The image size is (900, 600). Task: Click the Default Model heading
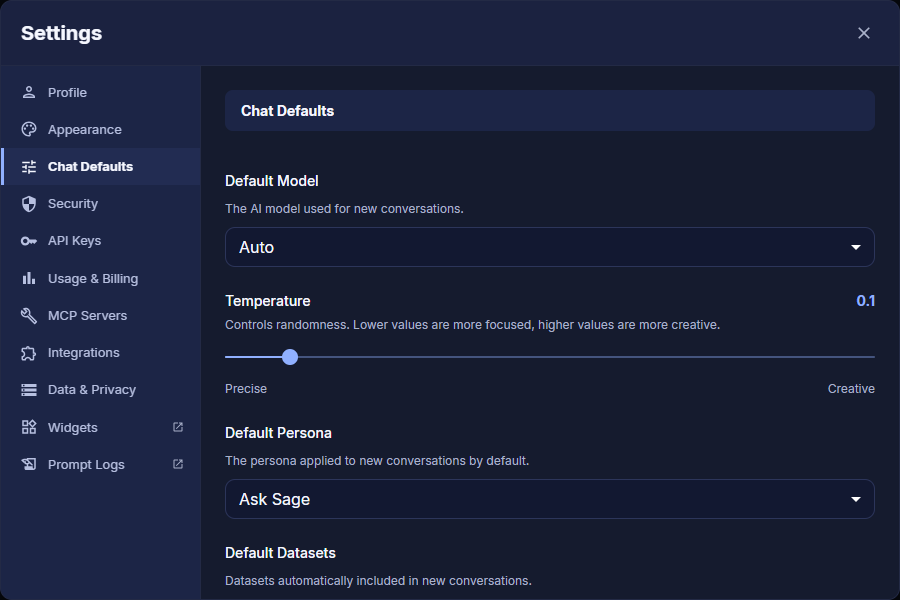click(271, 181)
